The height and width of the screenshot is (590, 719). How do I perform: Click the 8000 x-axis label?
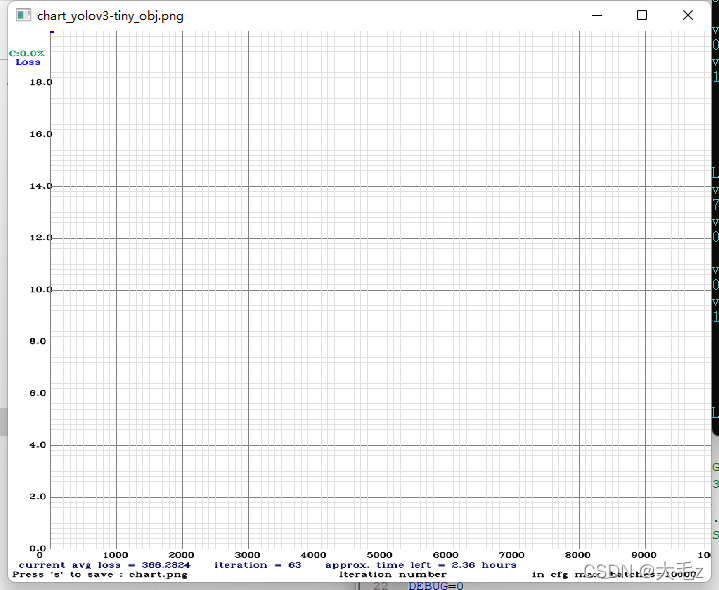click(x=578, y=555)
